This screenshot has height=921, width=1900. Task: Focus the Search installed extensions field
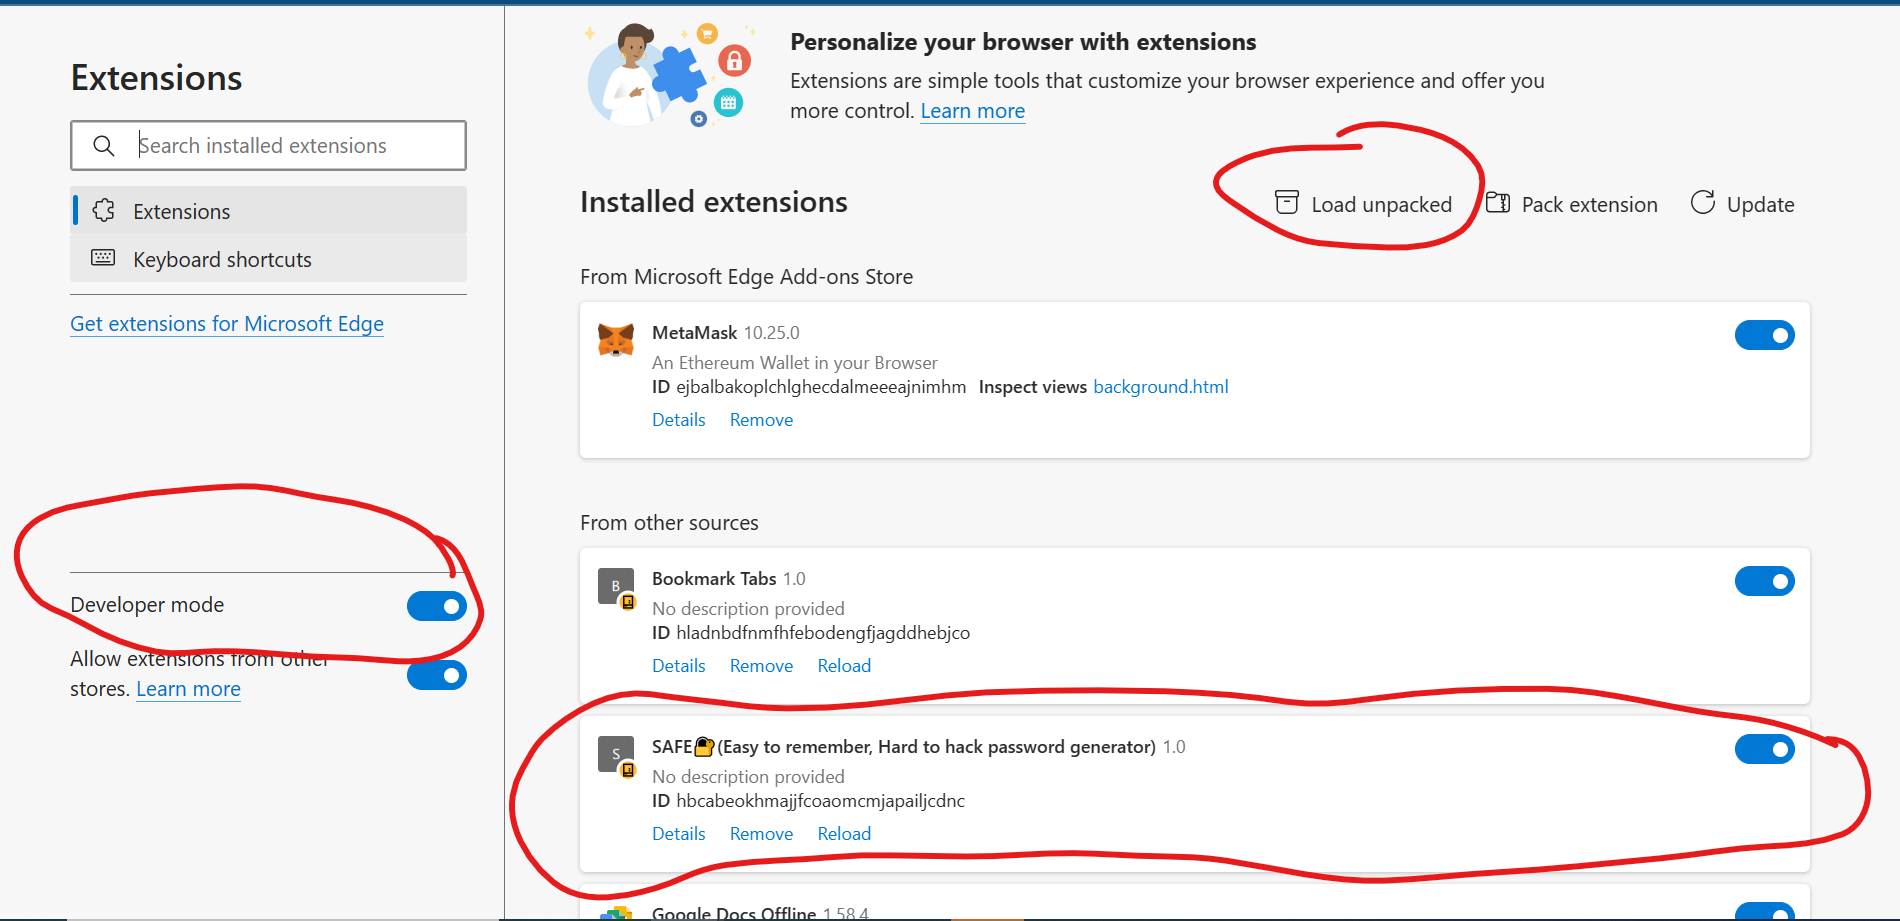295,146
